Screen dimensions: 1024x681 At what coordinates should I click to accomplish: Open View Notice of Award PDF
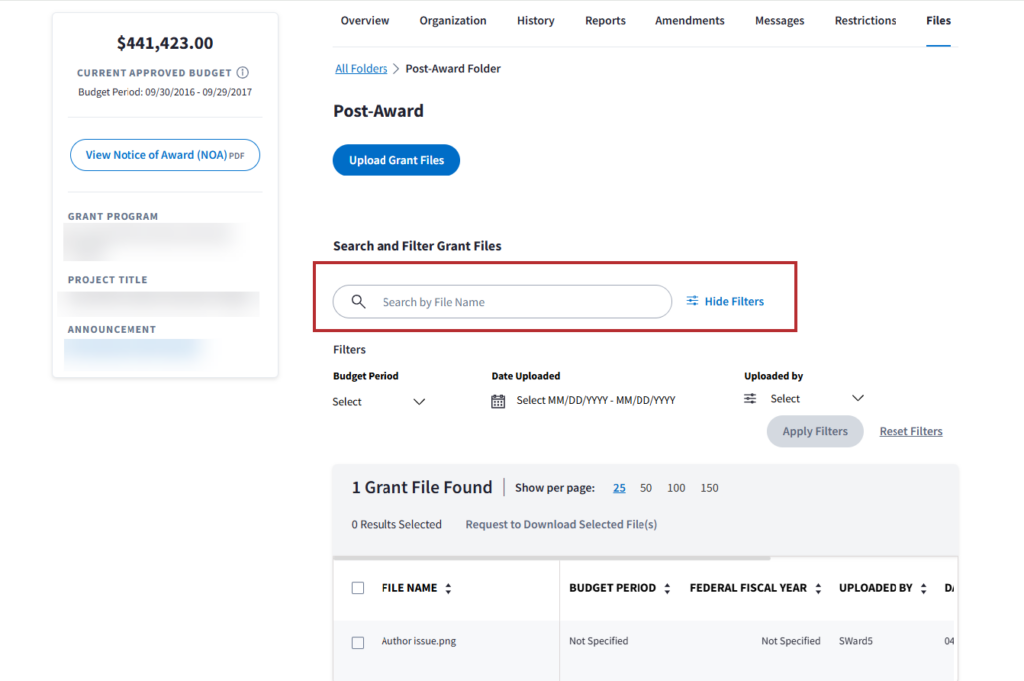(165, 155)
